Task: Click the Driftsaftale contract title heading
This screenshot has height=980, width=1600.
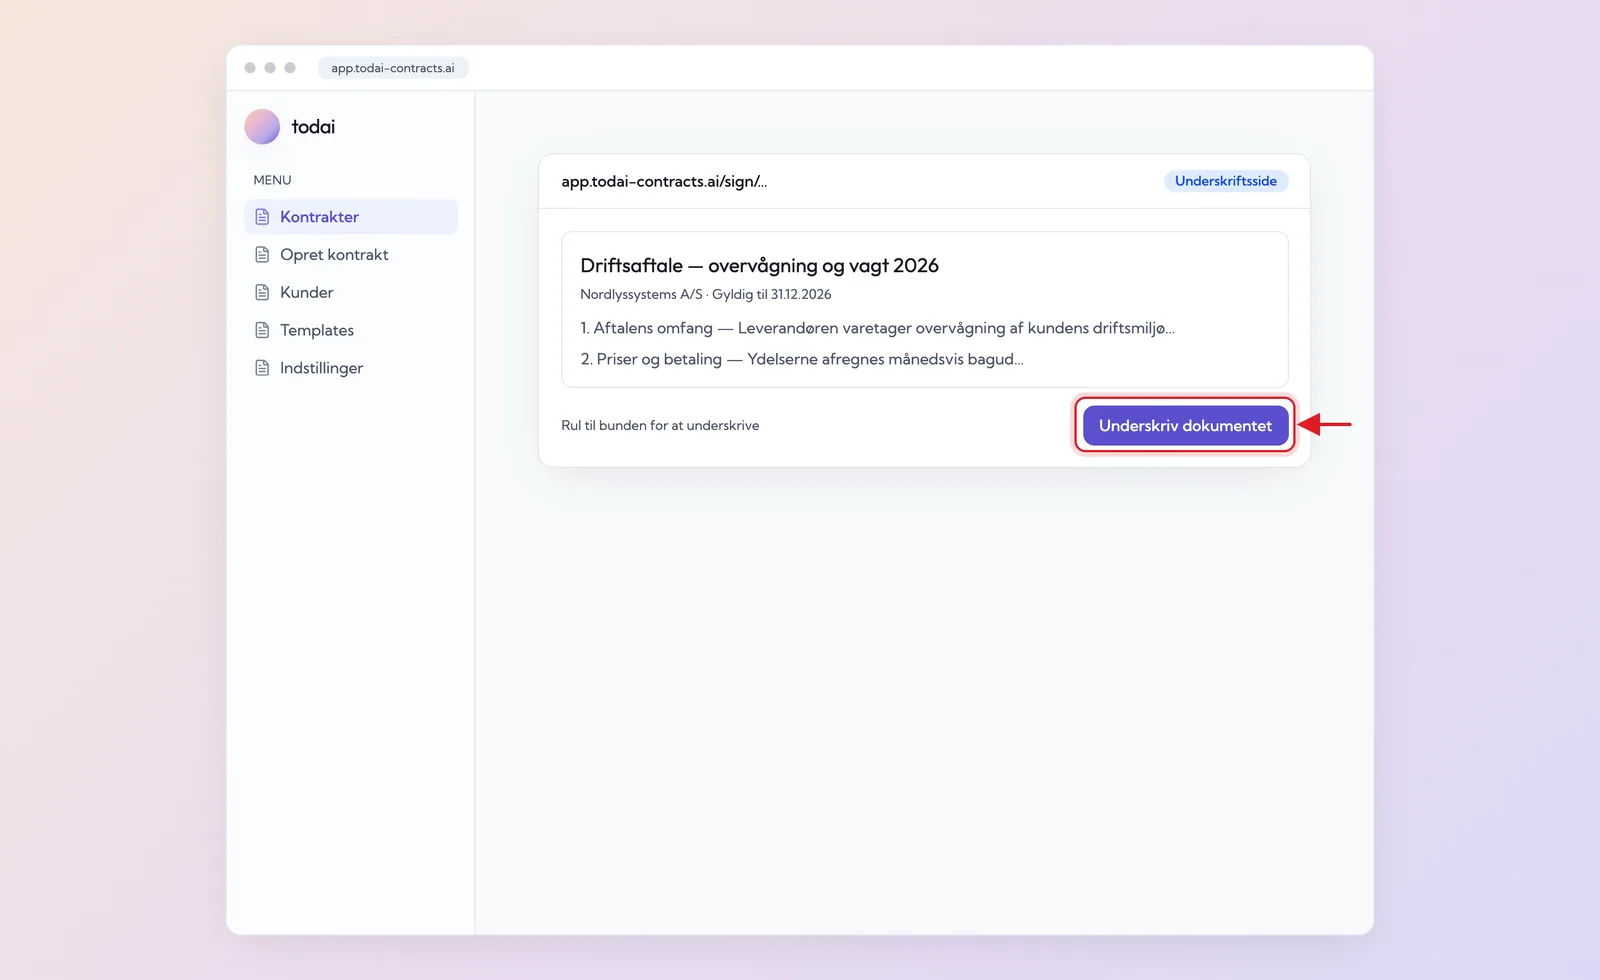Action: pos(759,266)
